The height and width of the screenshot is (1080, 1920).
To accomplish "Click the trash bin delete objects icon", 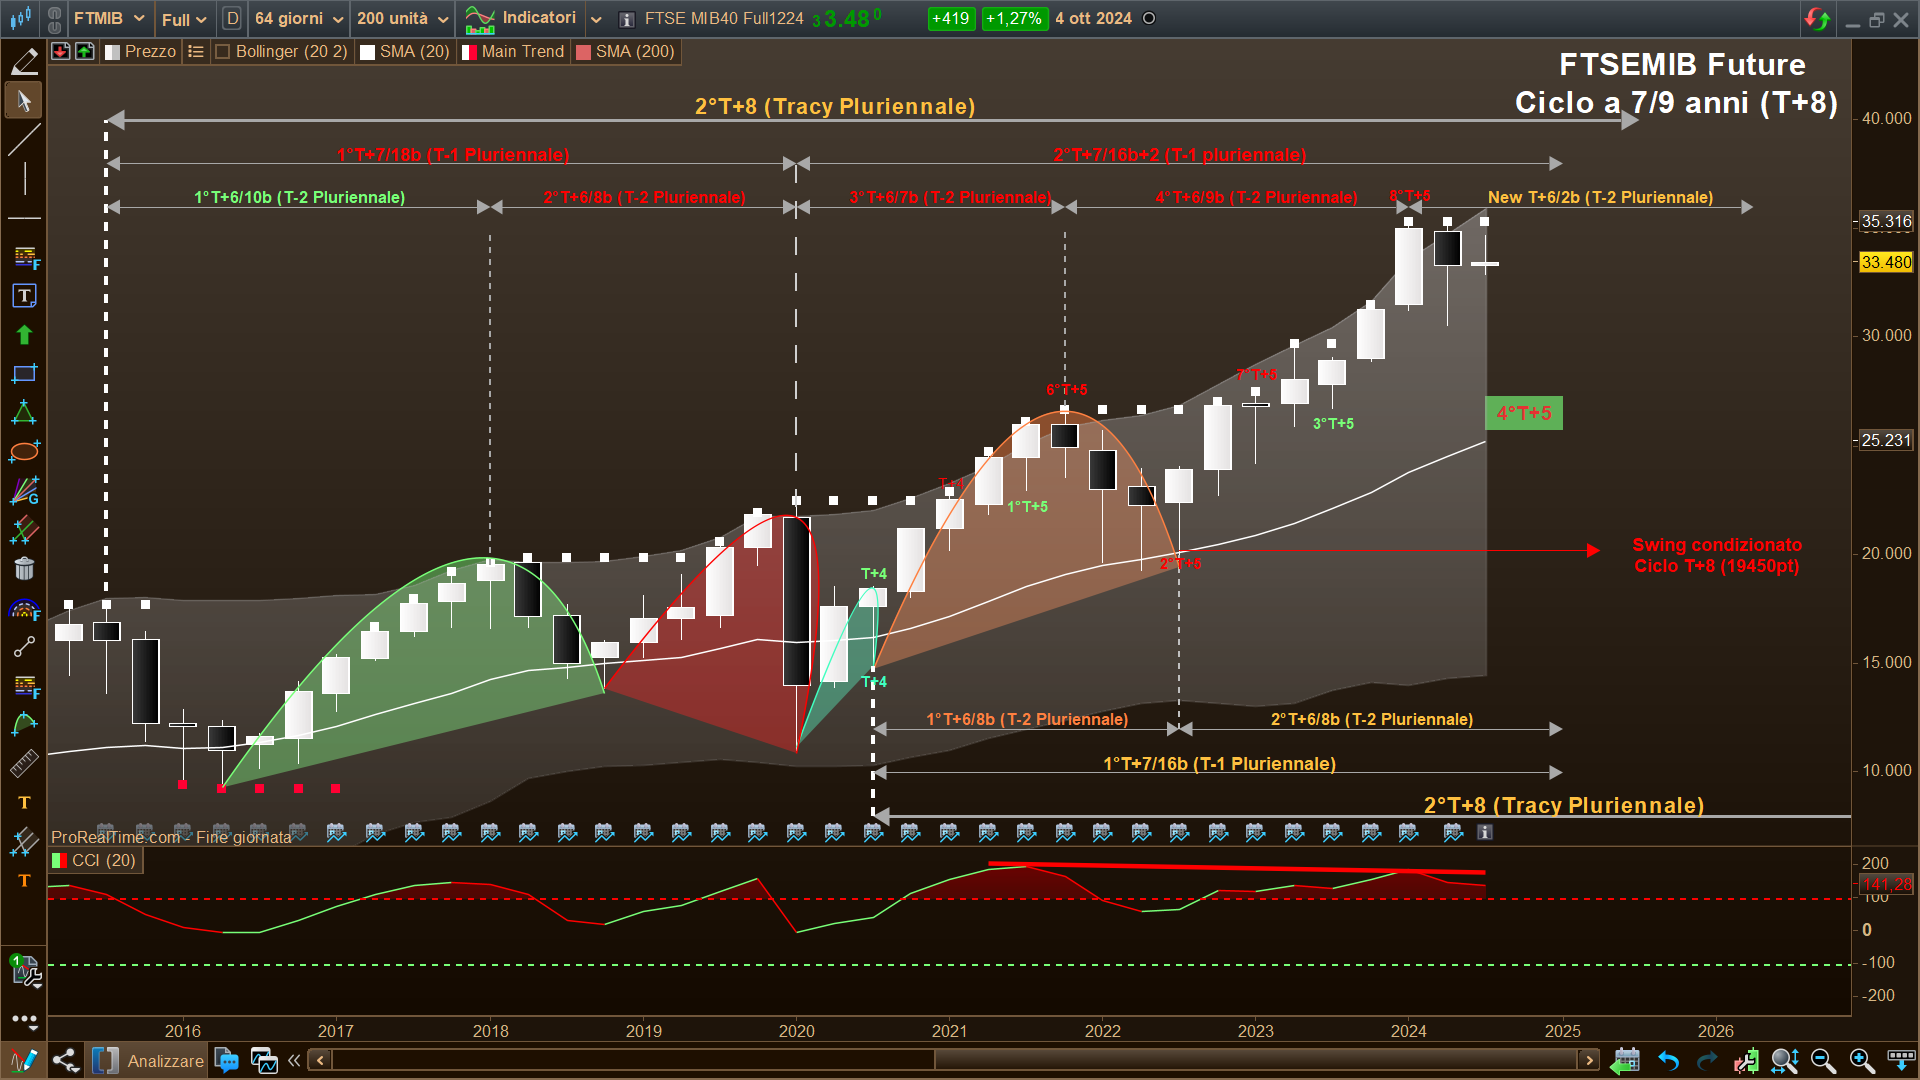I will pos(24,569).
